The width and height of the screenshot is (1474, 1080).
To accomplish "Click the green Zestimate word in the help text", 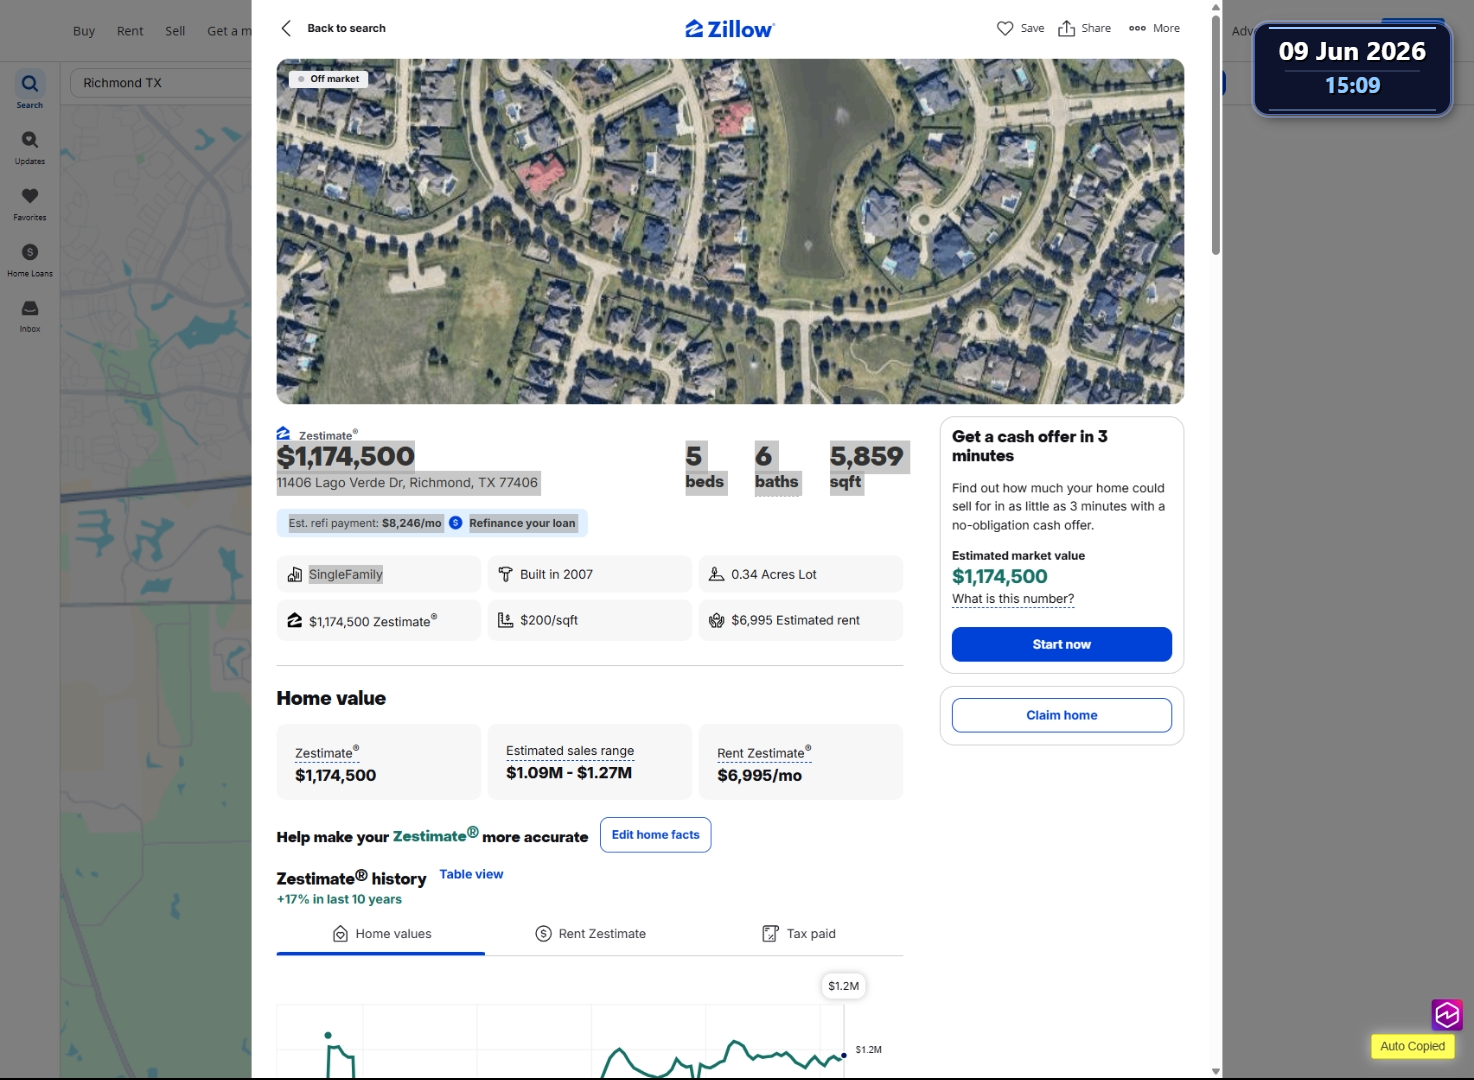I will click(436, 835).
